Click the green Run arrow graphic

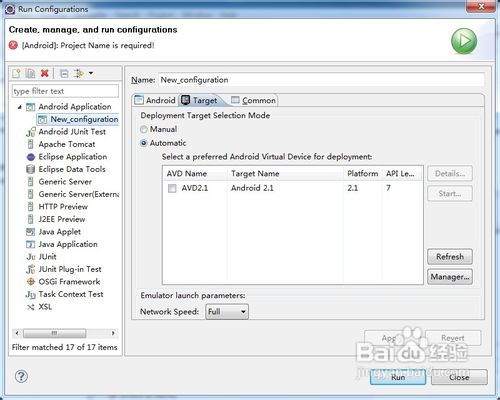464,41
